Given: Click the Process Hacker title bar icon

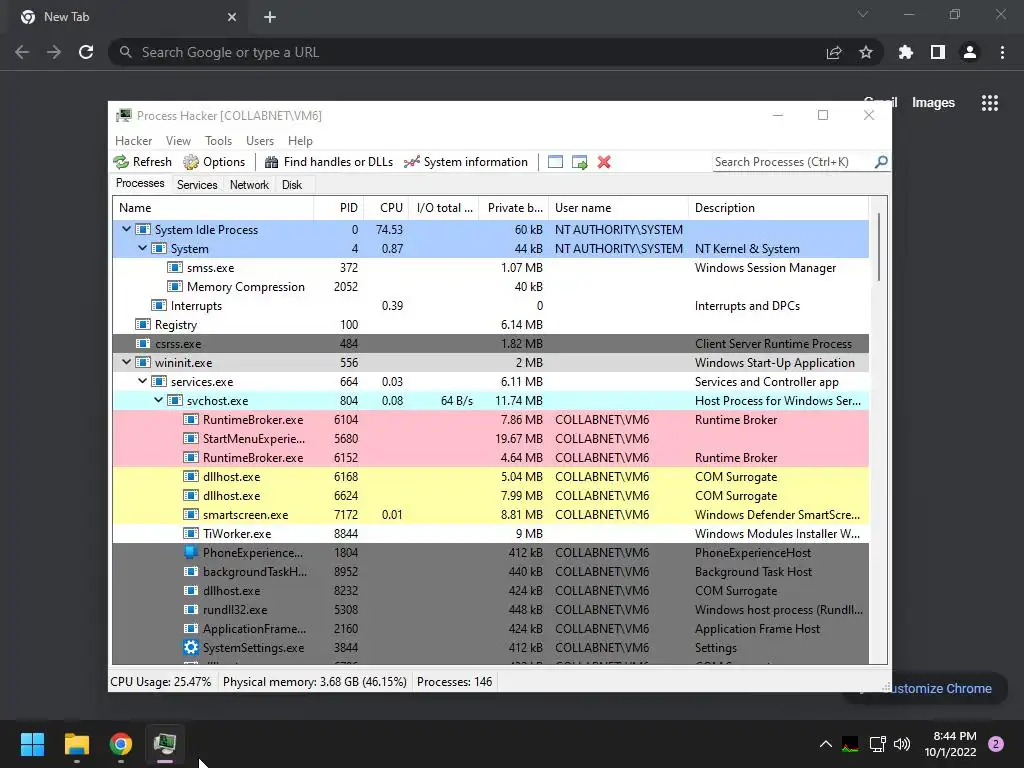Looking at the screenshot, I should (x=123, y=116).
